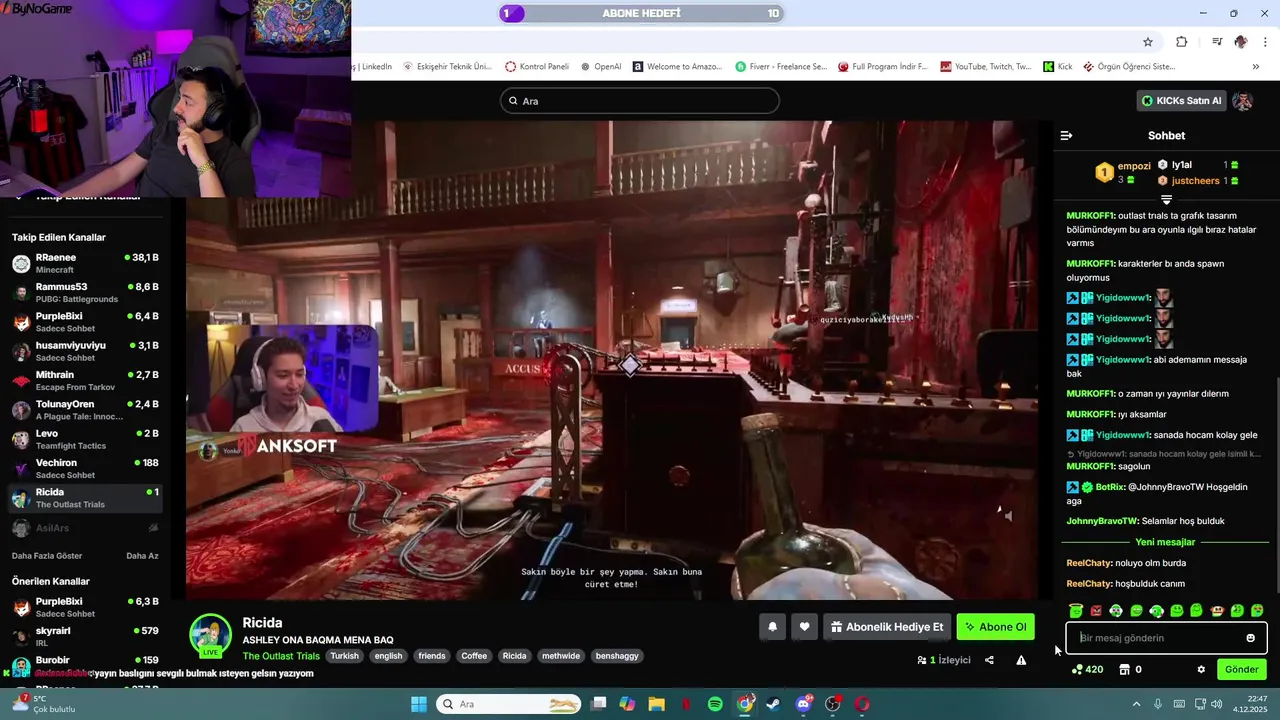
Task: Select the methwide tag
Action: coord(561,656)
